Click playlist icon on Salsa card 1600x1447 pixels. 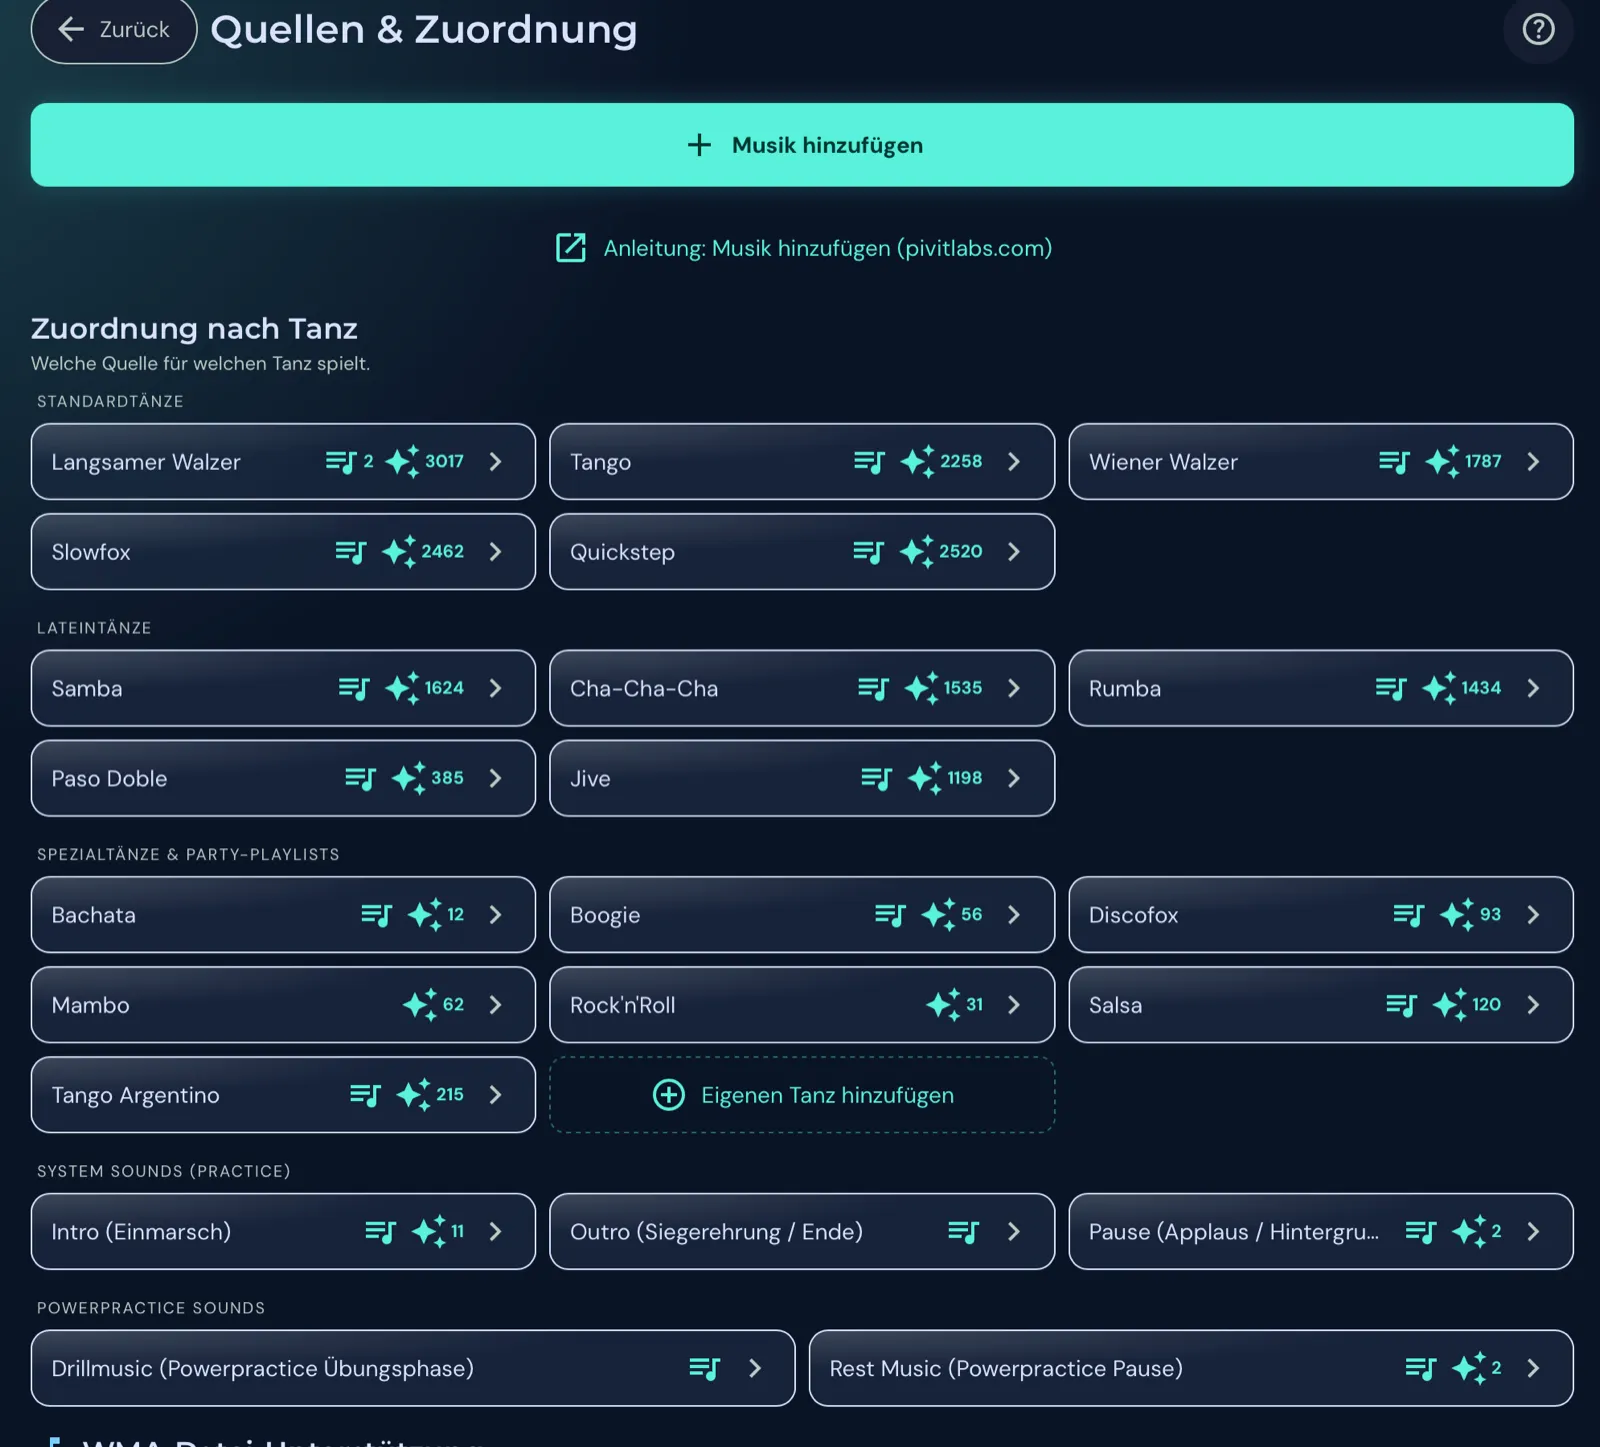pos(1401,1005)
